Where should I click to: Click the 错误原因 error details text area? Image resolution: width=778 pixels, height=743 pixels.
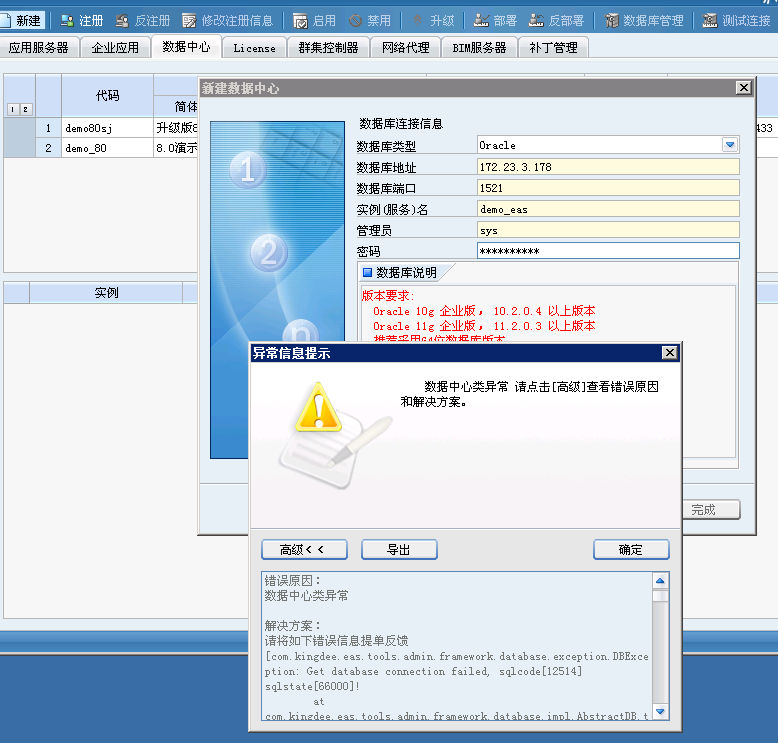pos(457,646)
